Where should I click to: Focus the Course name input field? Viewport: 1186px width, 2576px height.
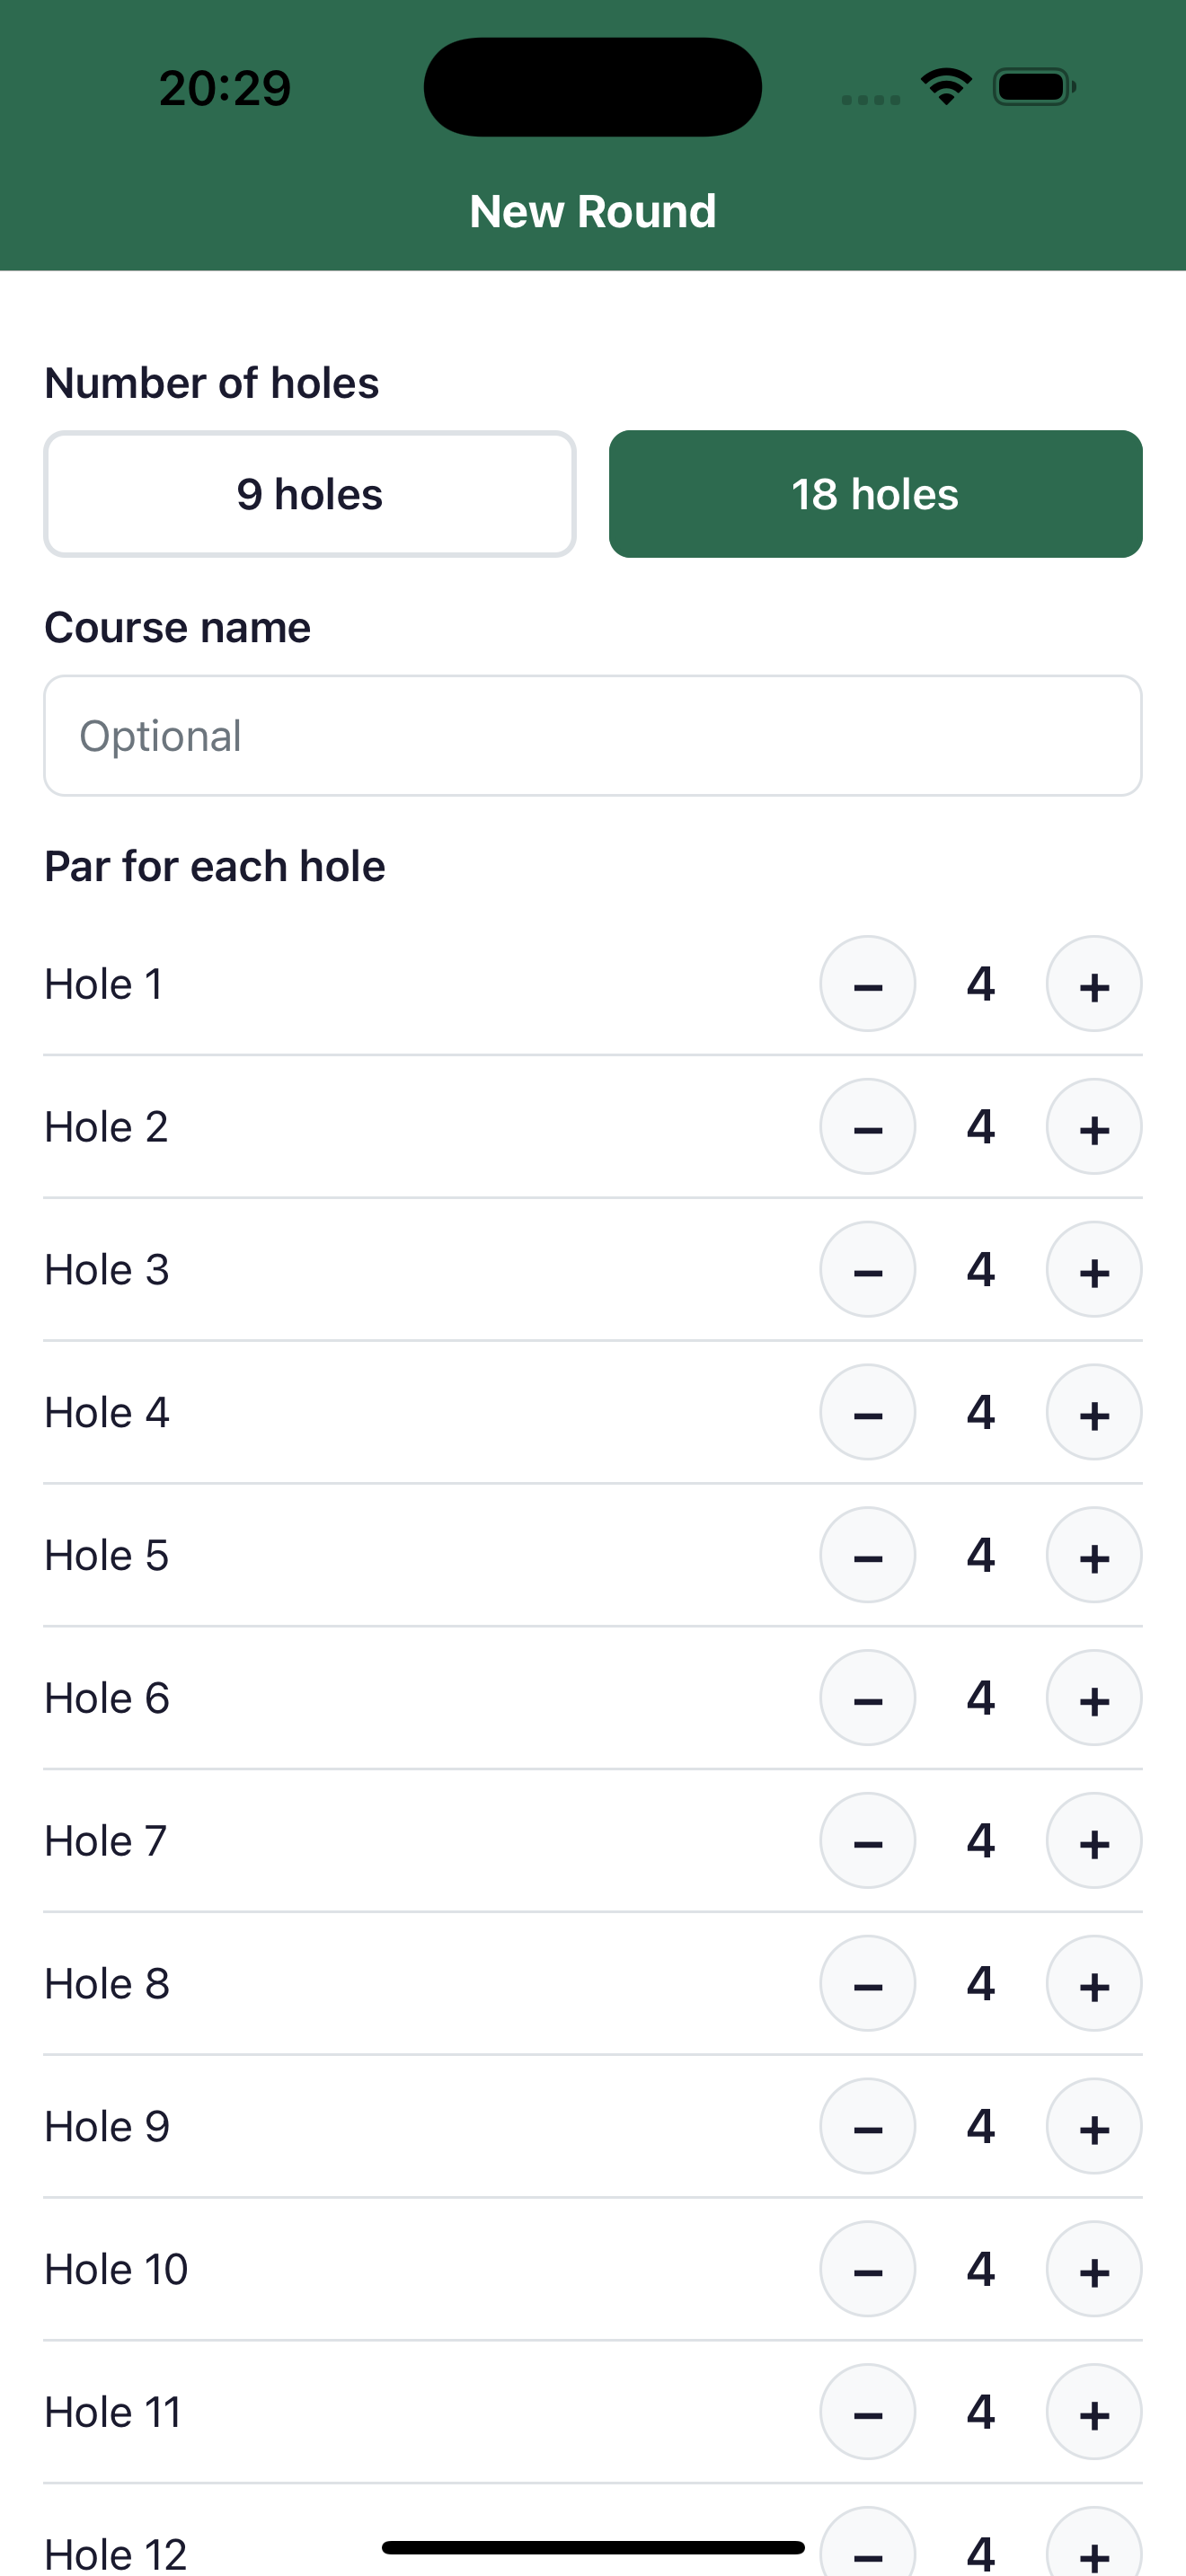coord(592,736)
